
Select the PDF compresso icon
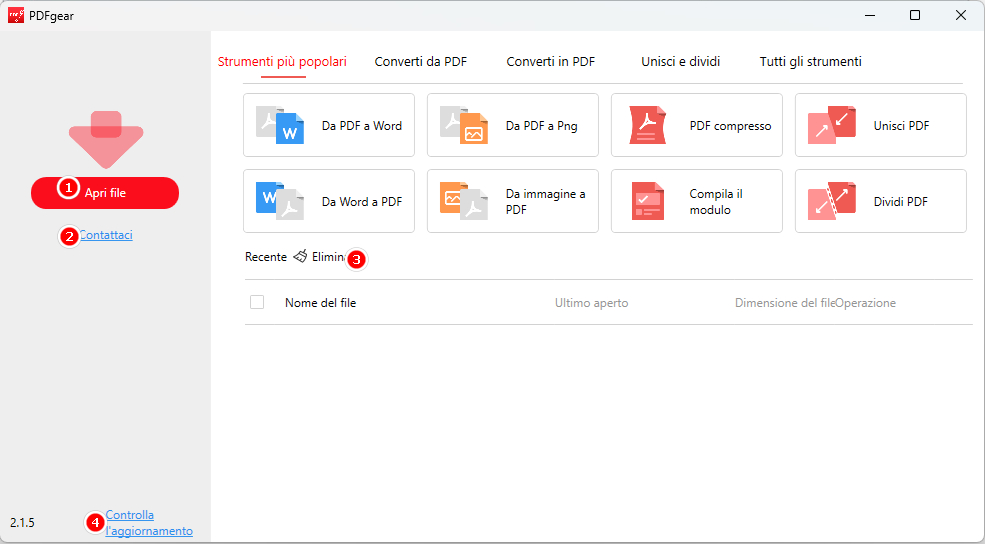pos(648,125)
